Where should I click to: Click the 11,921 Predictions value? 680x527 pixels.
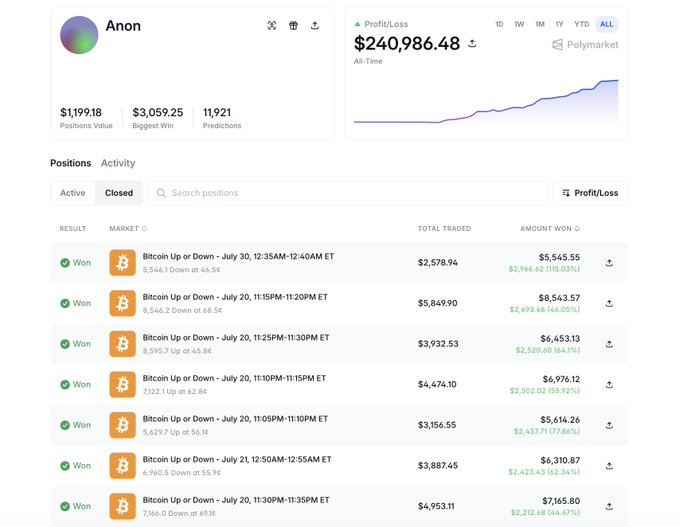217,113
